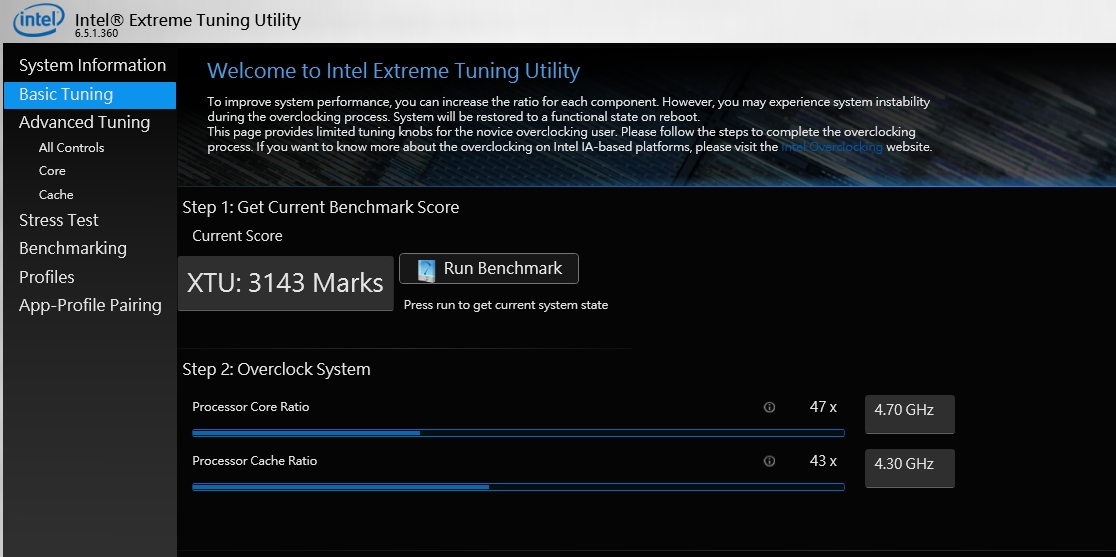Adjust Processor Cache Ratio slider
The height and width of the screenshot is (557, 1116).
tap(518, 487)
